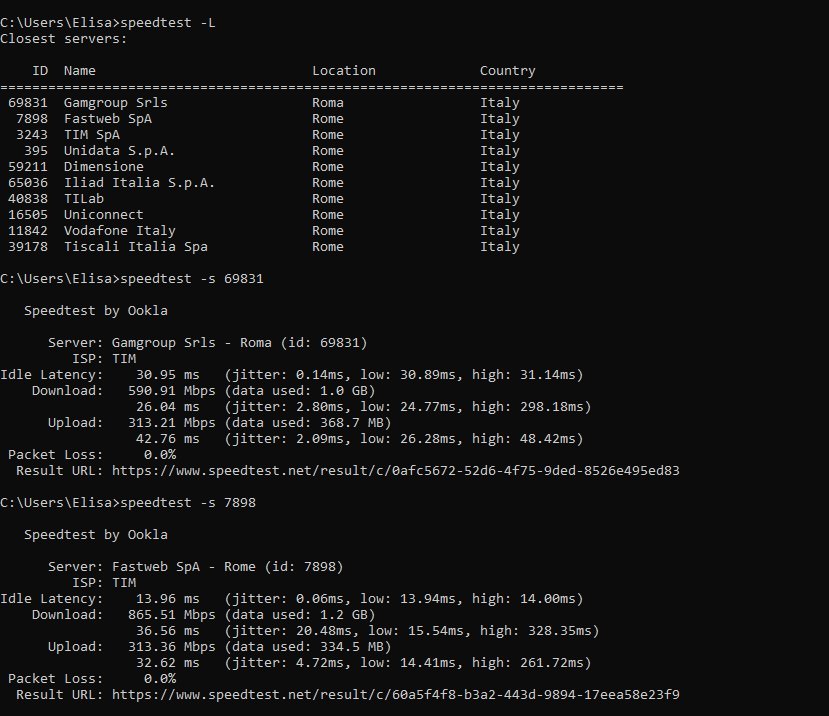Click the Location column header

(343, 71)
